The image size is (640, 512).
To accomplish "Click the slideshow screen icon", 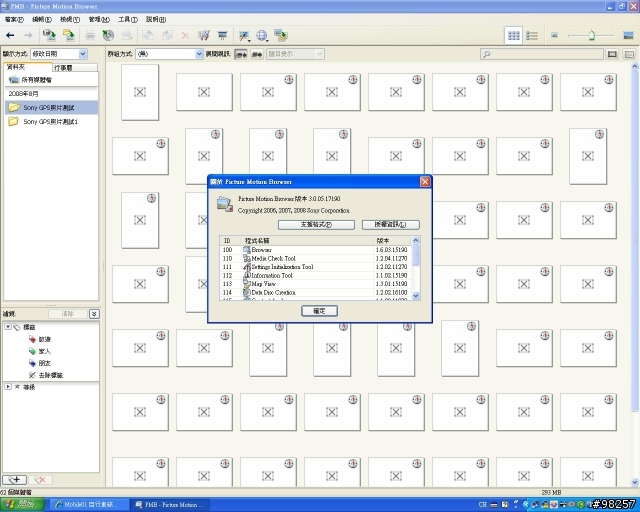I will point(222,36).
